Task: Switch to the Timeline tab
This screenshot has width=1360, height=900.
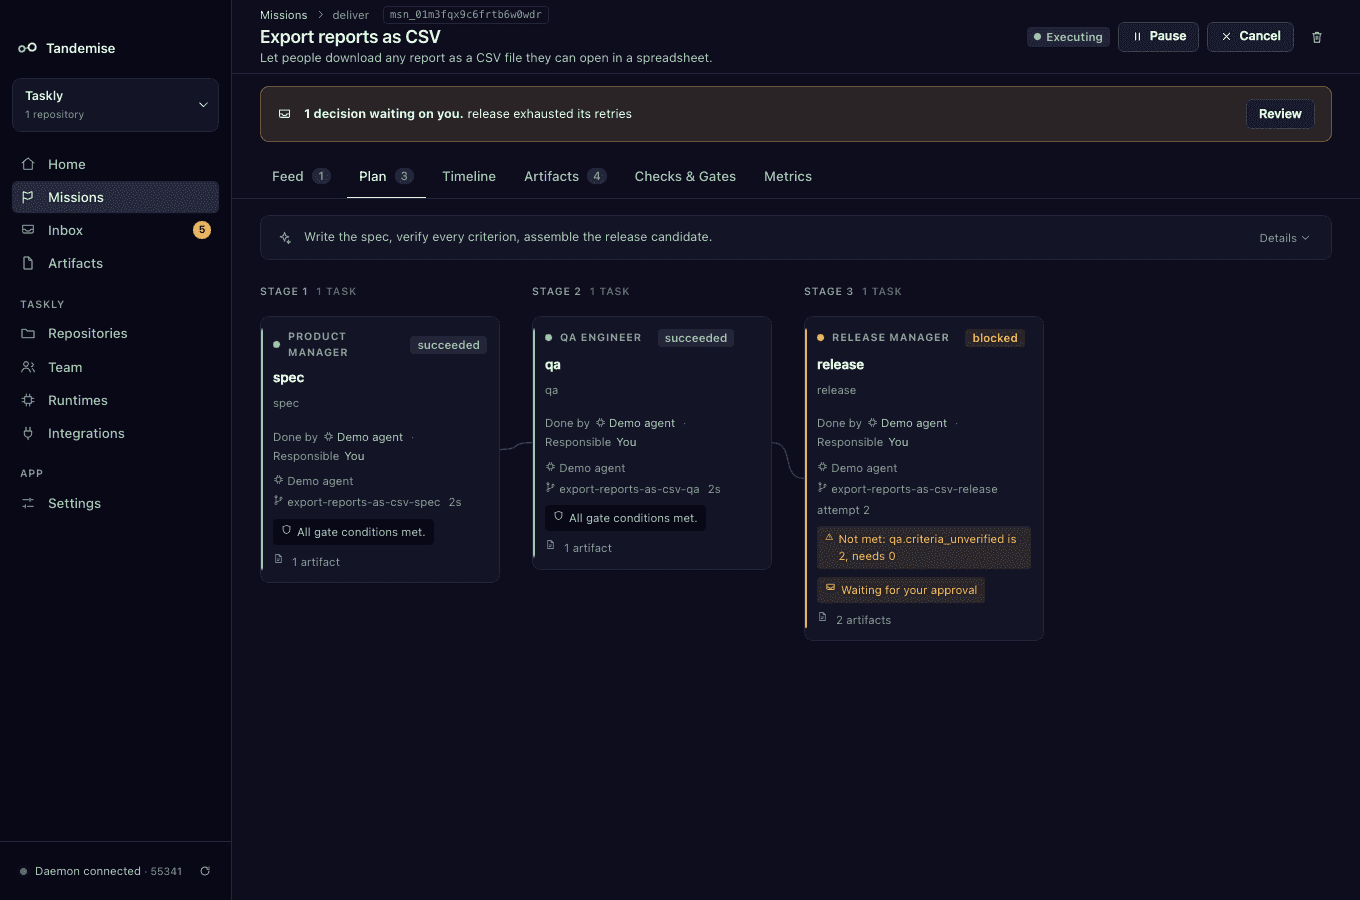Action: coord(469,176)
